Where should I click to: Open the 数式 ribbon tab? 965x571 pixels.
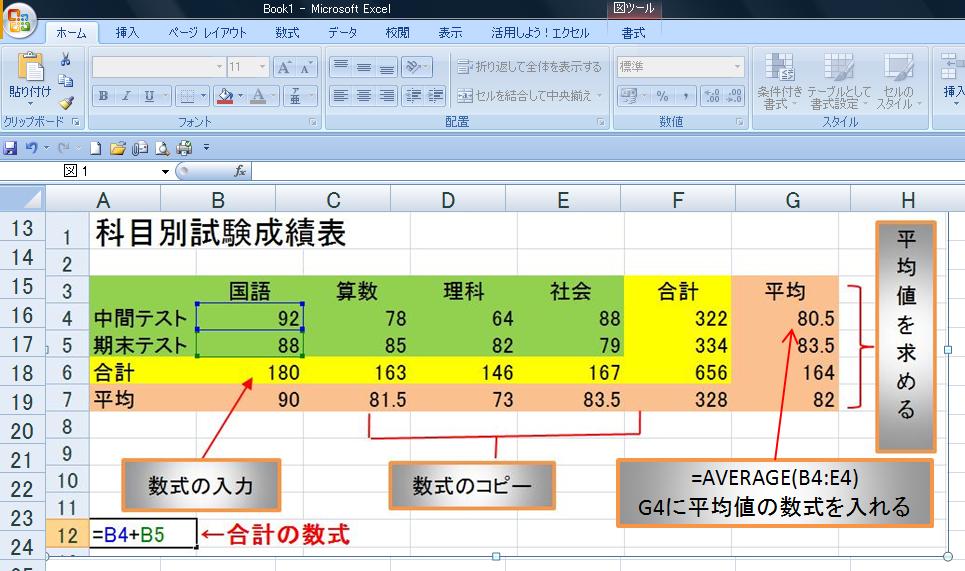pyautogui.click(x=287, y=33)
